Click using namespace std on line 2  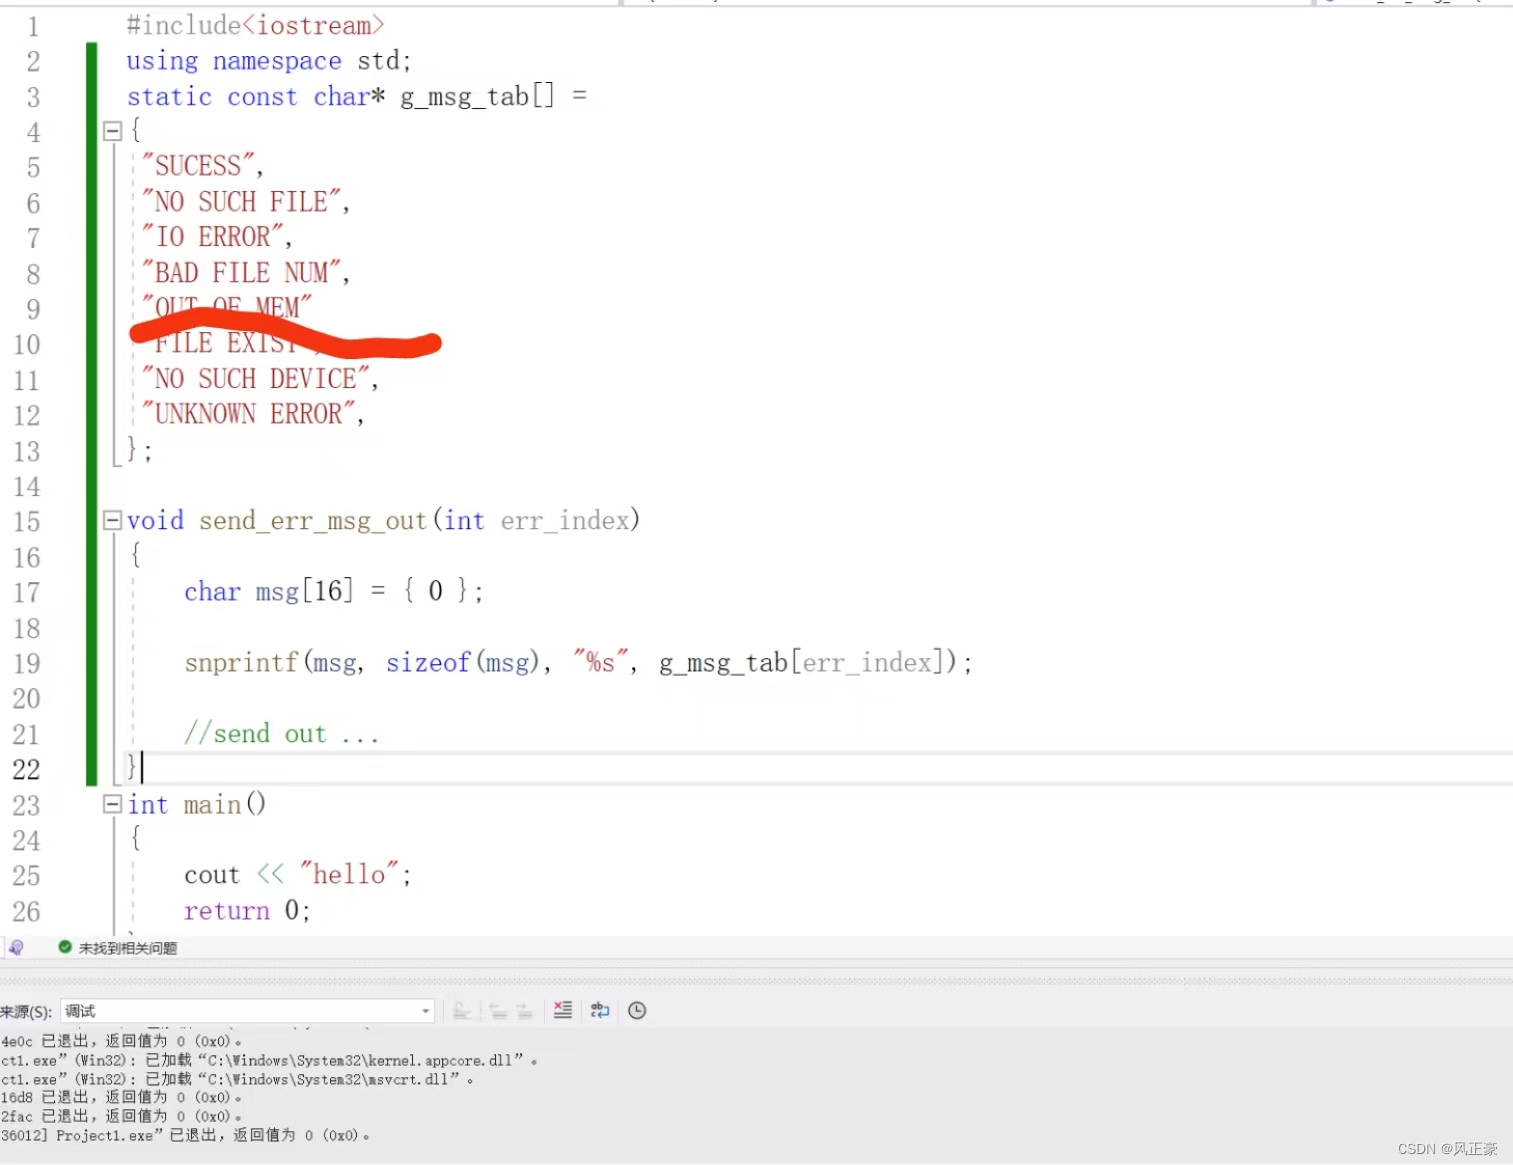click(x=268, y=61)
